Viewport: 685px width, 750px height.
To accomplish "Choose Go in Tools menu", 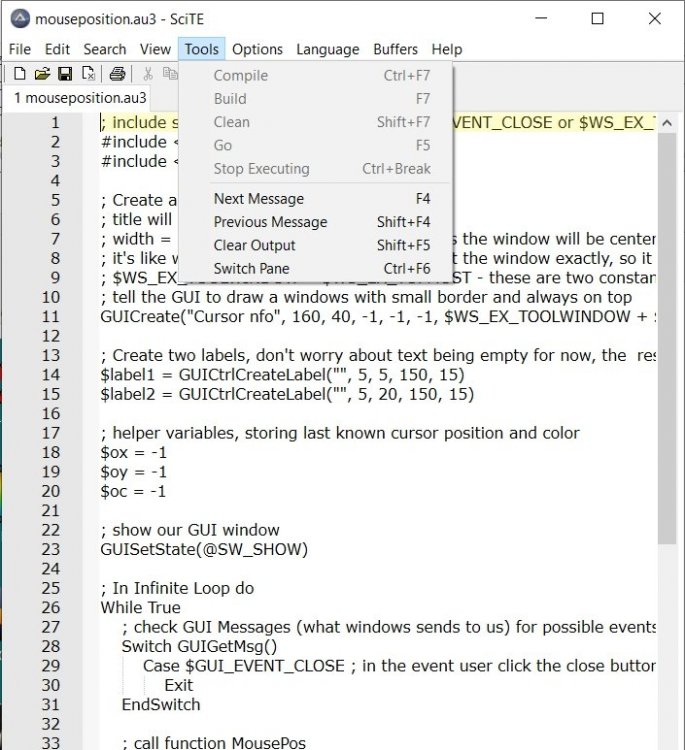I will pyautogui.click(x=316, y=145).
